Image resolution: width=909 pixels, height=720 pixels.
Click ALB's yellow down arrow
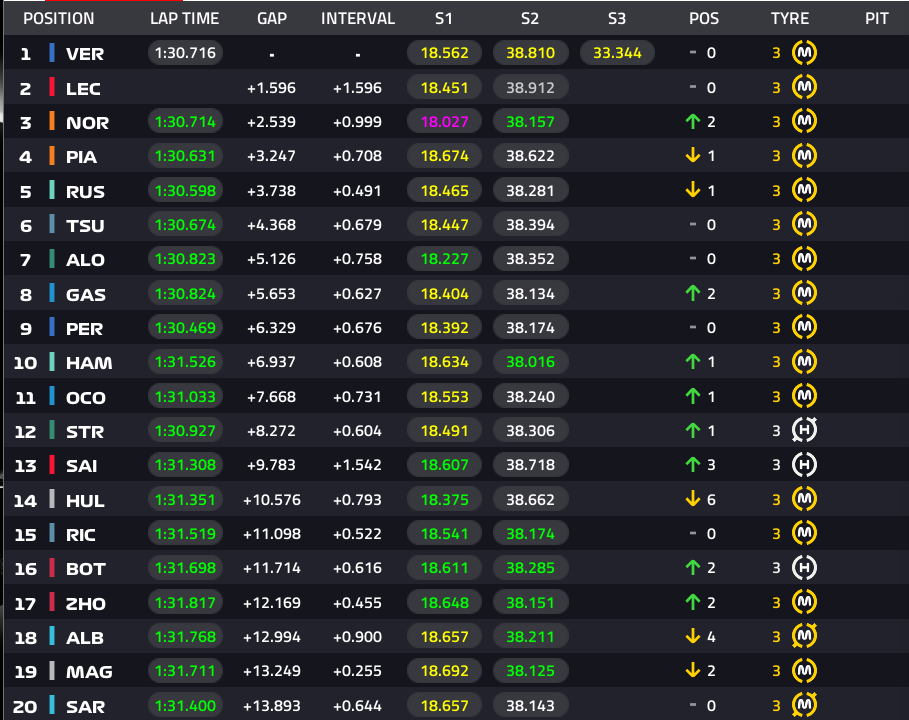click(x=693, y=637)
